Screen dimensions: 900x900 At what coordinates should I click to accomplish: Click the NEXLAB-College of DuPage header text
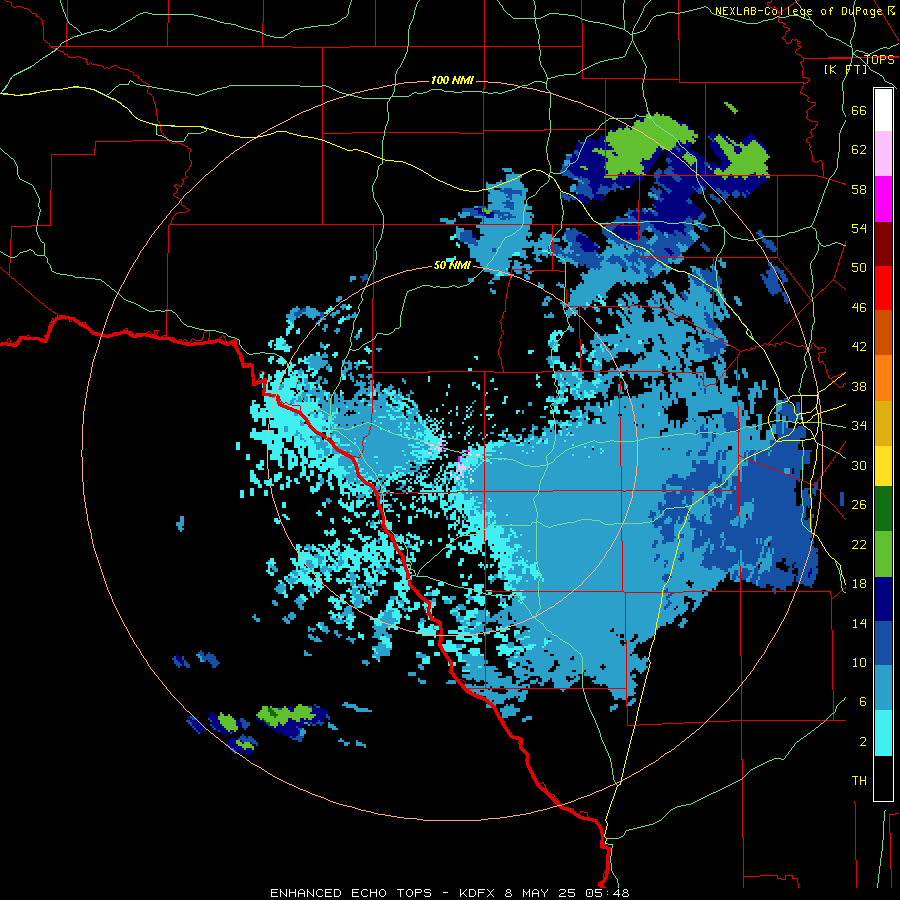[x=804, y=11]
